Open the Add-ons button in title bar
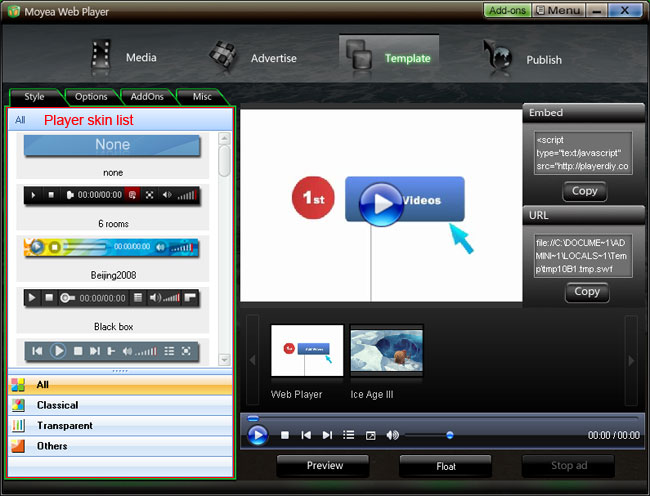The image size is (650, 496). coord(507,10)
